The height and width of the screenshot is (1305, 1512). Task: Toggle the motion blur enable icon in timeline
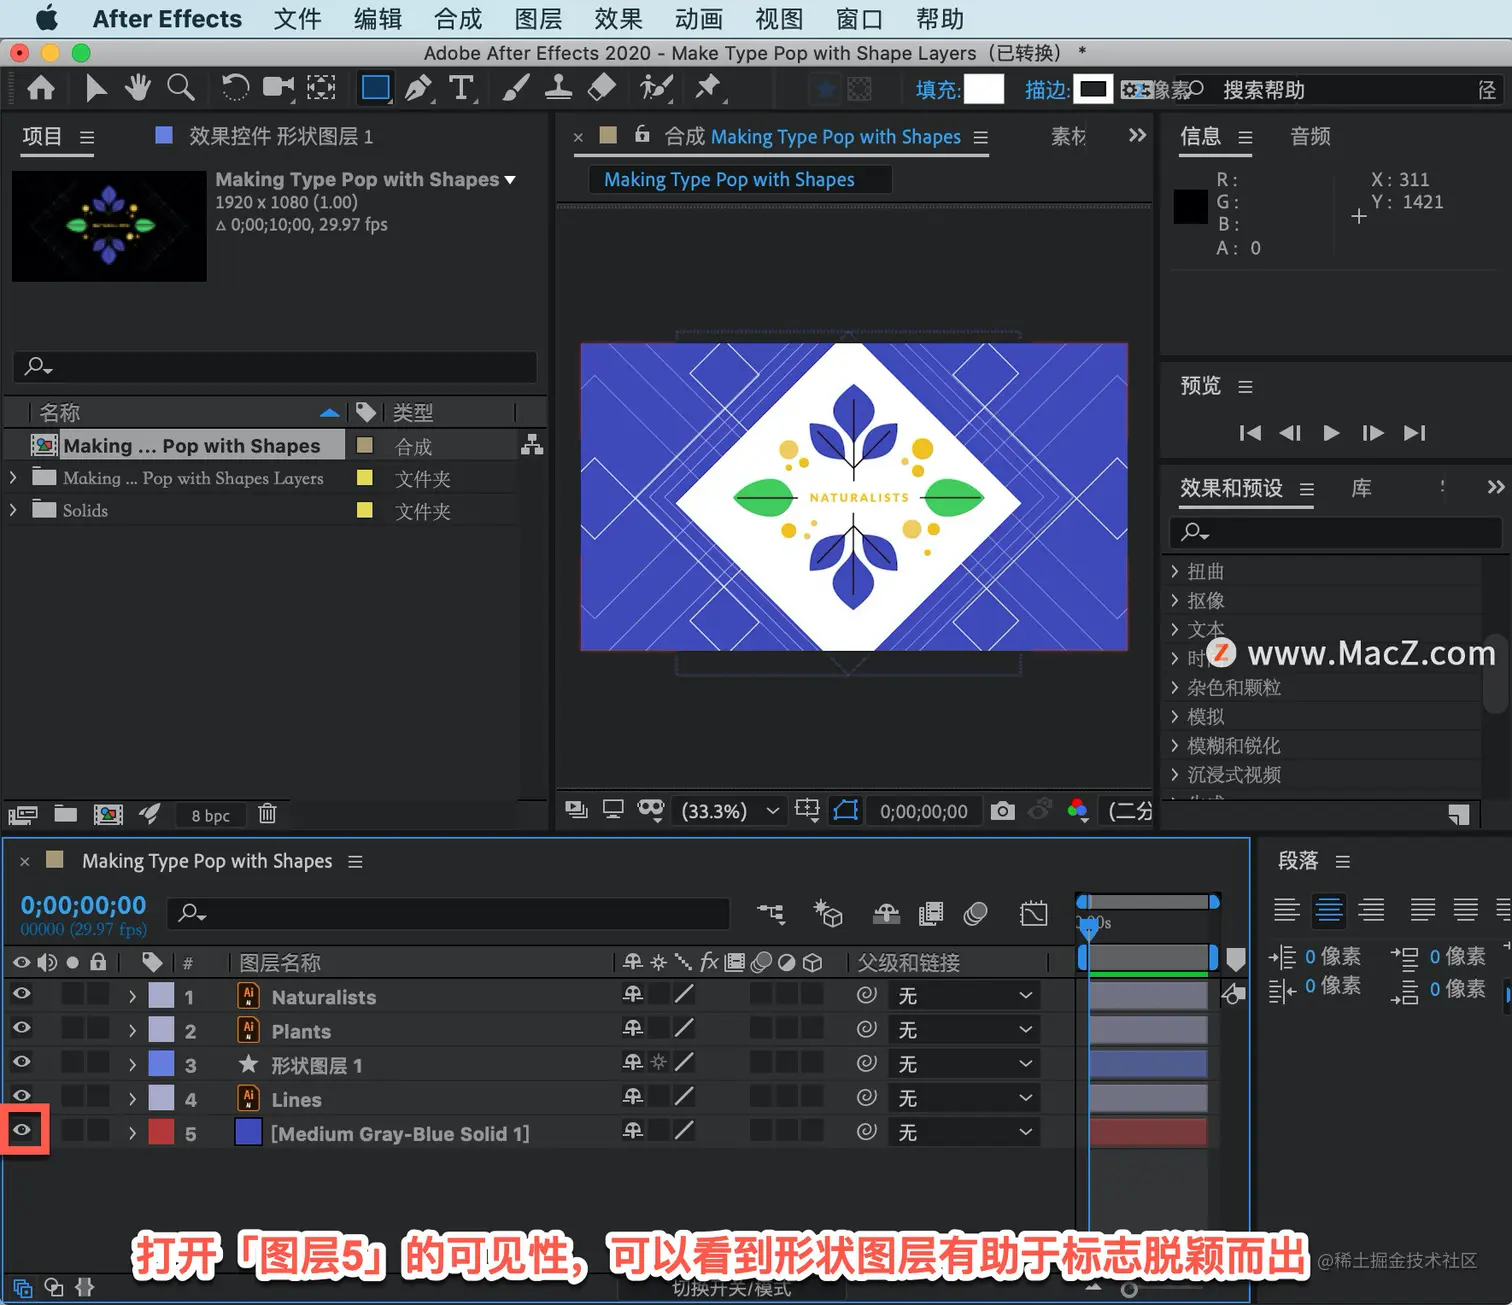976,913
